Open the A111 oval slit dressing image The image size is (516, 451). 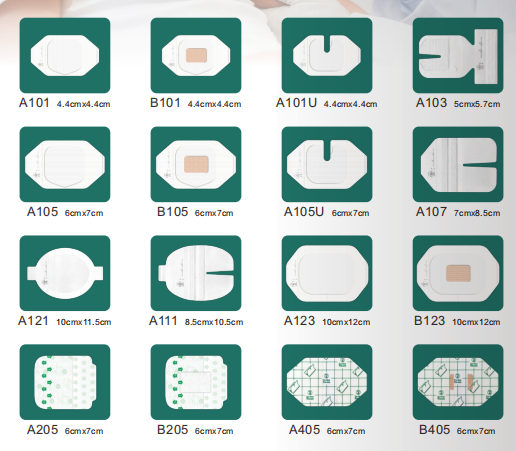pos(196,273)
